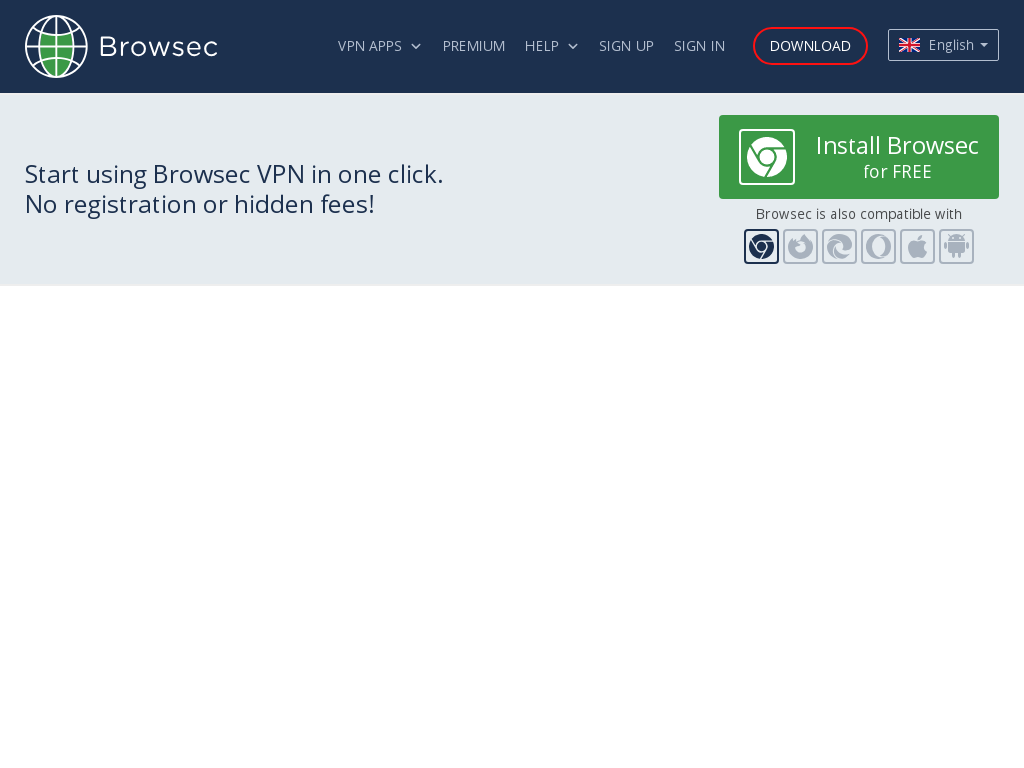
Task: Click the Browsec globe logo
Action: coord(56,46)
